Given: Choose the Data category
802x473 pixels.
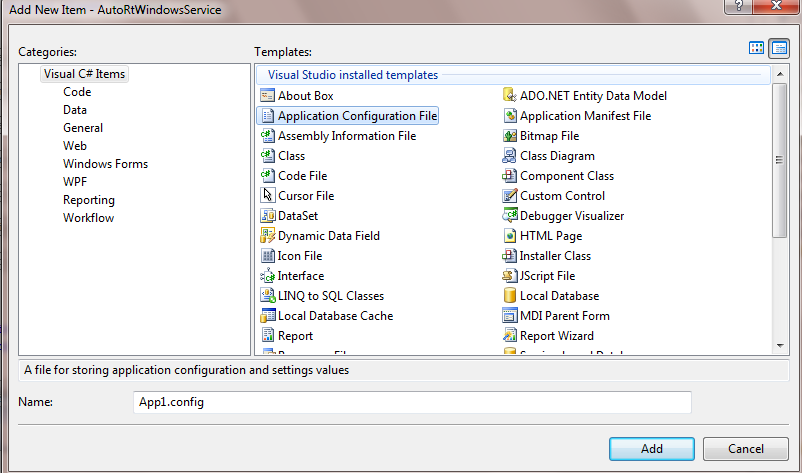Looking at the screenshot, I should point(75,110).
